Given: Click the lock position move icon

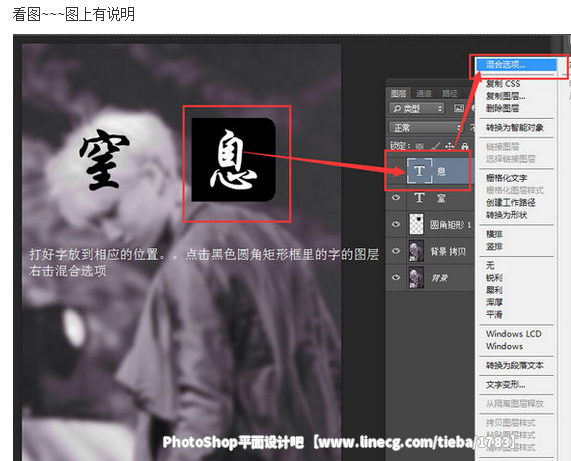Looking at the screenshot, I should click(449, 146).
